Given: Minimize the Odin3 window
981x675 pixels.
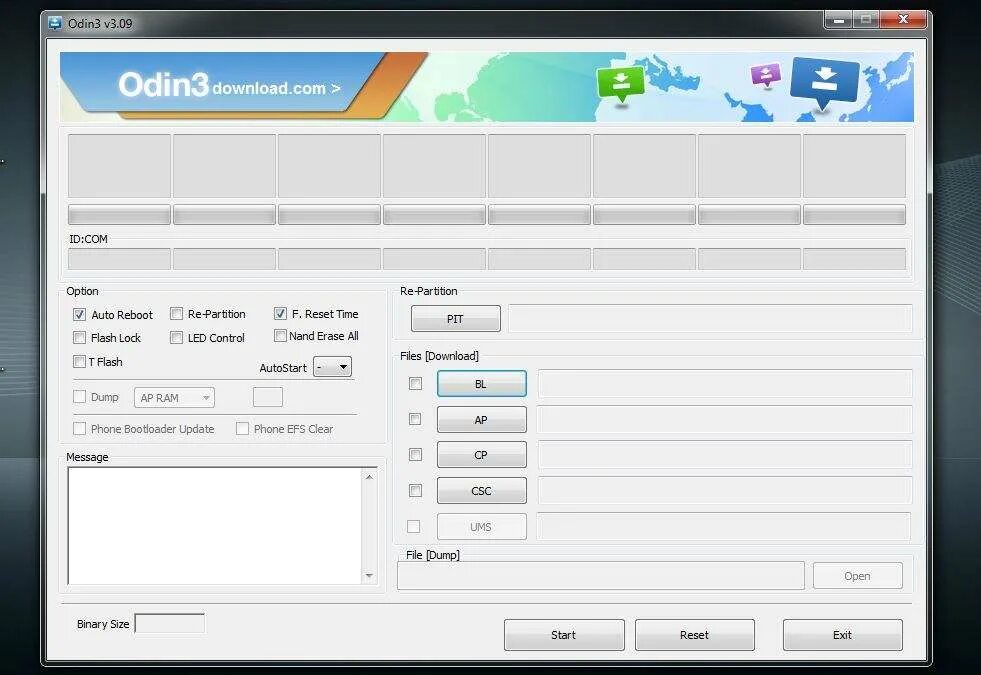Looking at the screenshot, I should tap(839, 20).
